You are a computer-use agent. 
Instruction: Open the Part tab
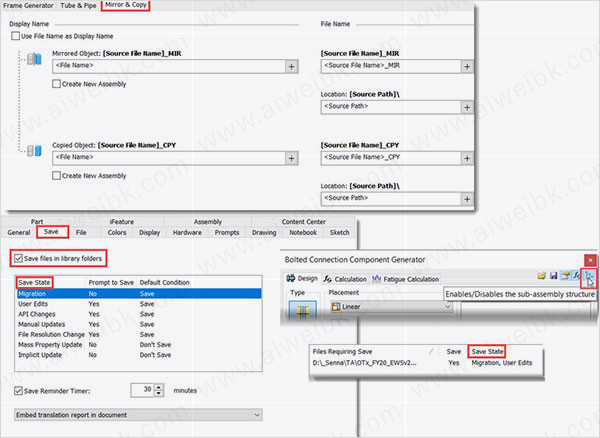point(37,221)
